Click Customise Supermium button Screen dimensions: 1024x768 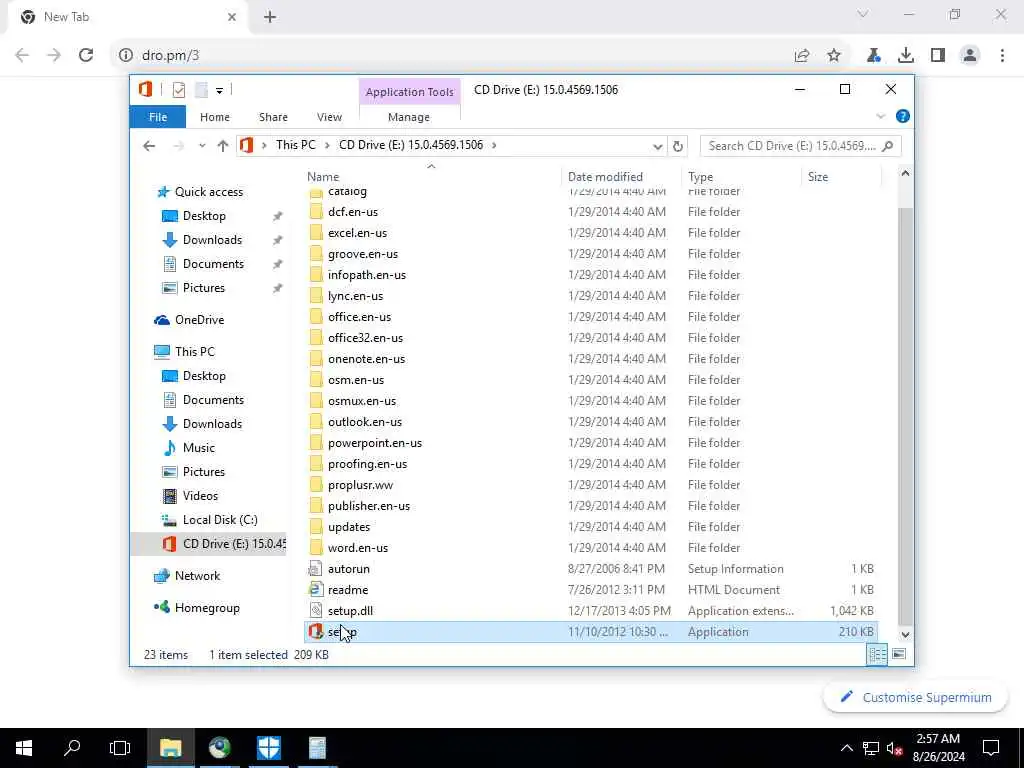[915, 697]
